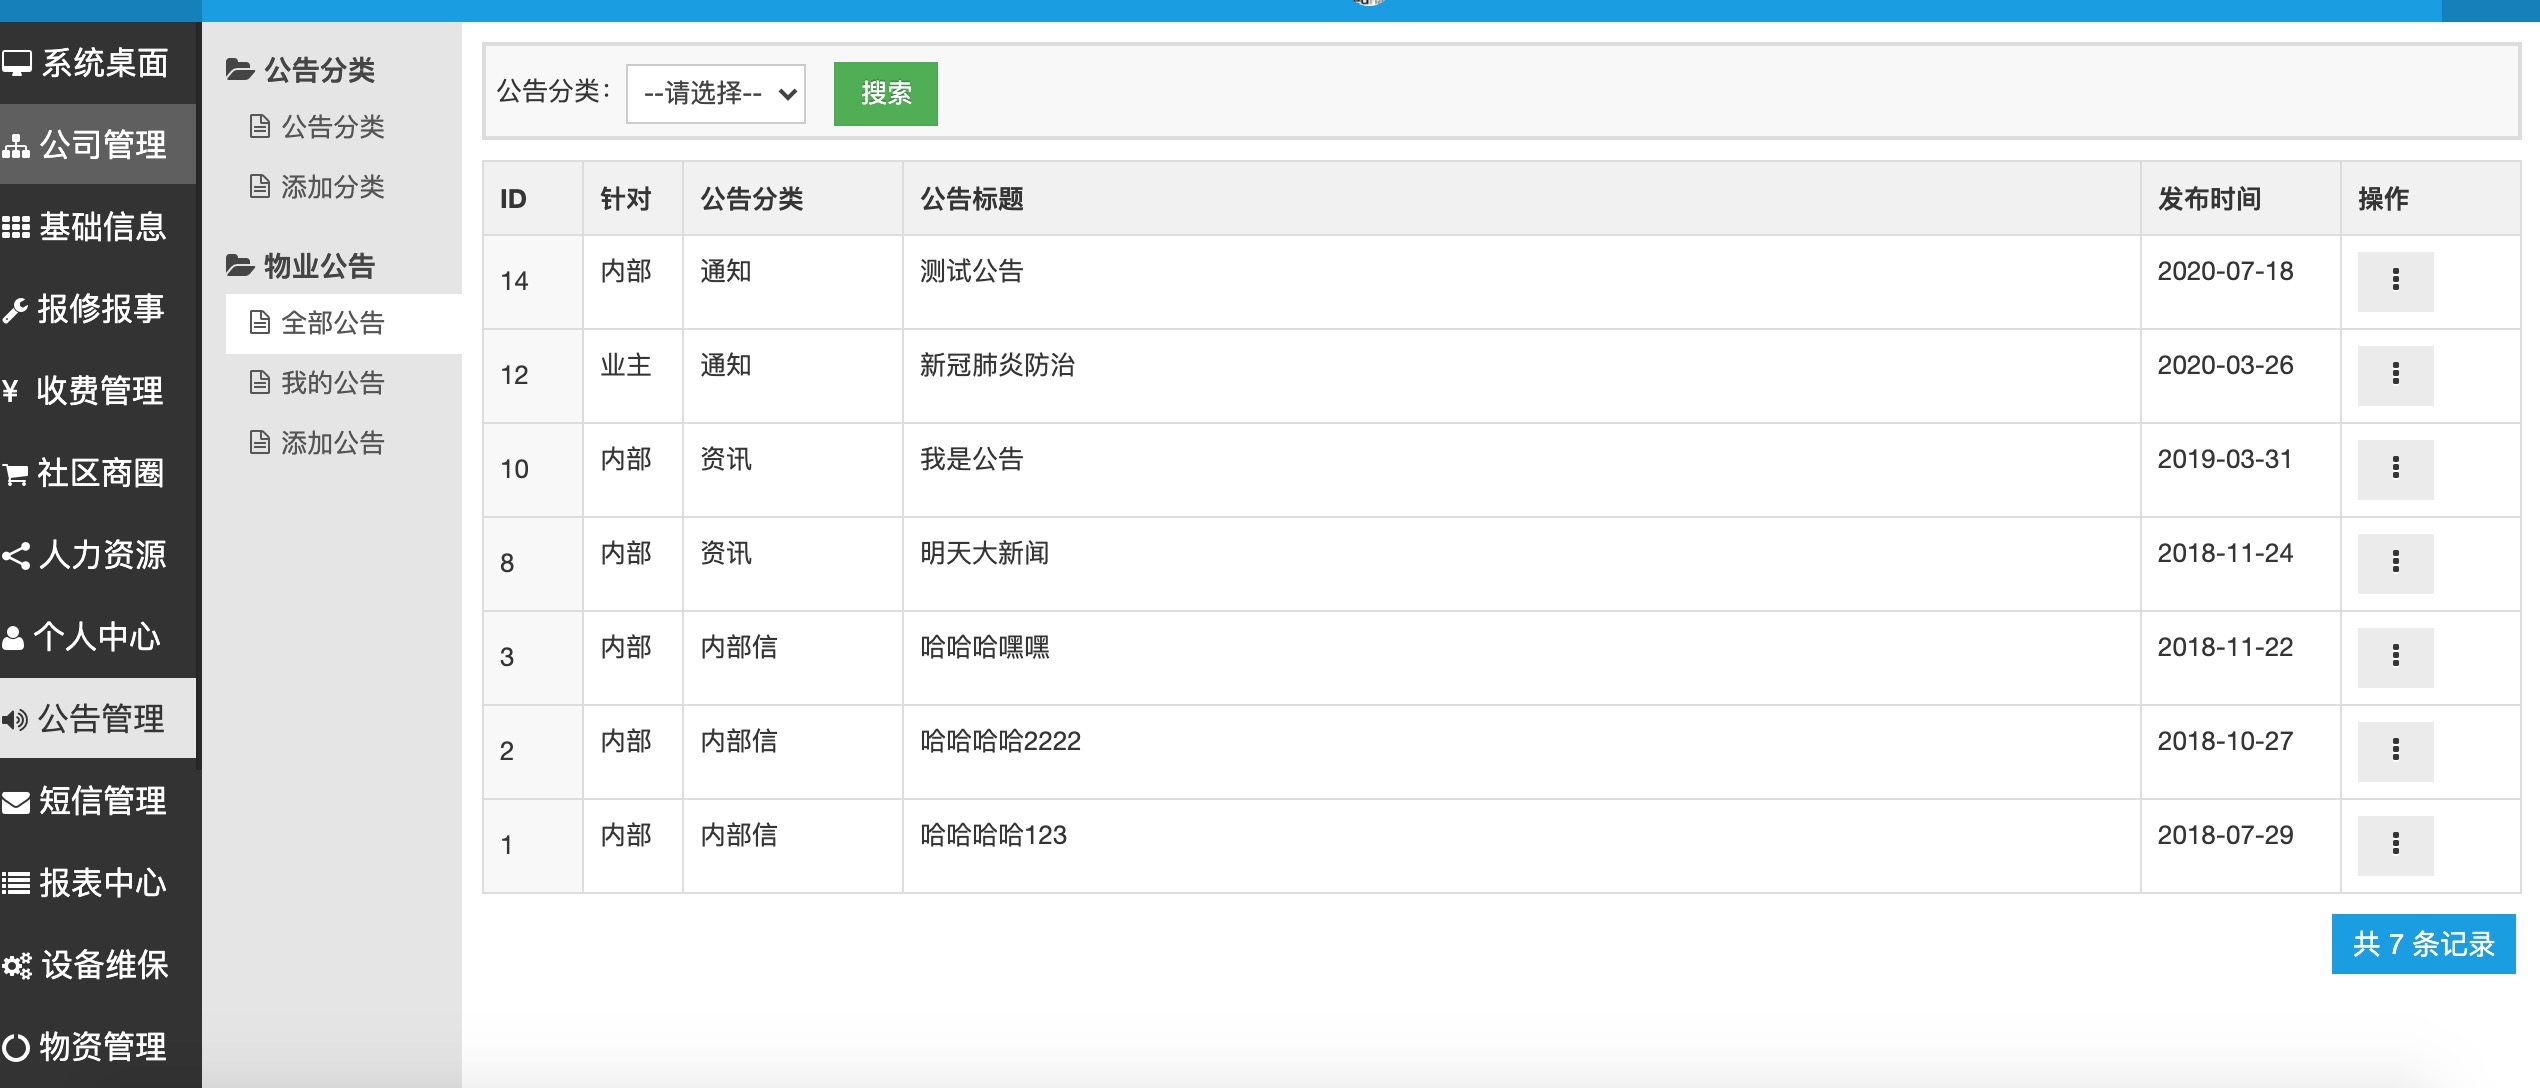Click the speaker icon beside 公告管理
Viewport: 2540px width, 1088px height.
tap(15, 719)
